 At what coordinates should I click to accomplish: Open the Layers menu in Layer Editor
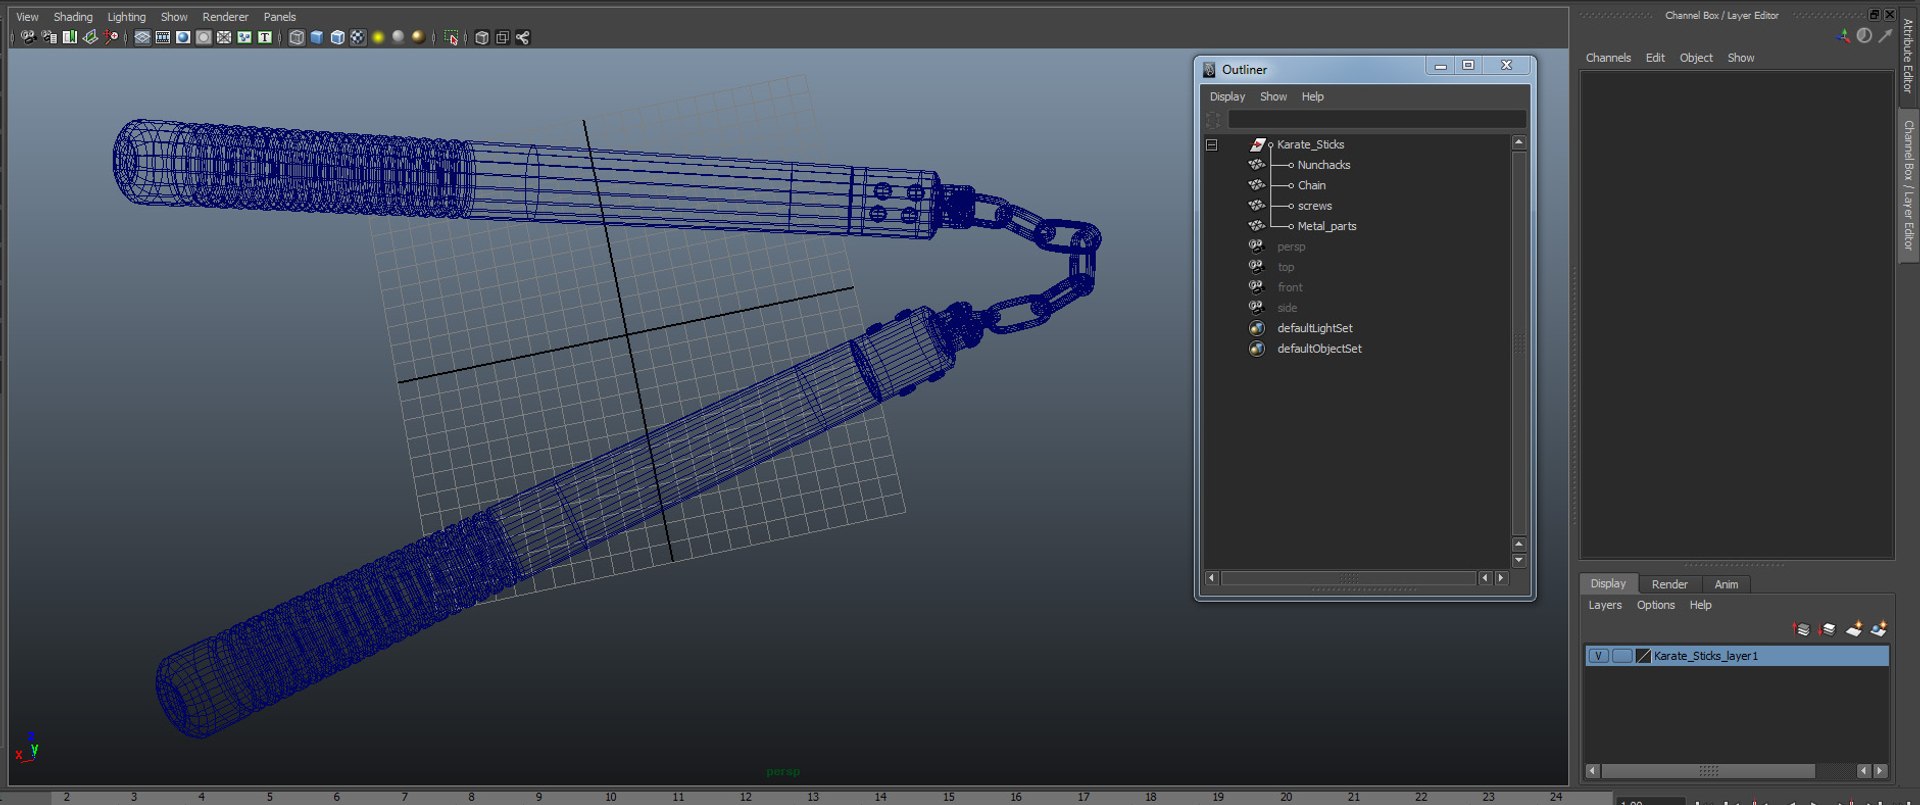tap(1605, 605)
